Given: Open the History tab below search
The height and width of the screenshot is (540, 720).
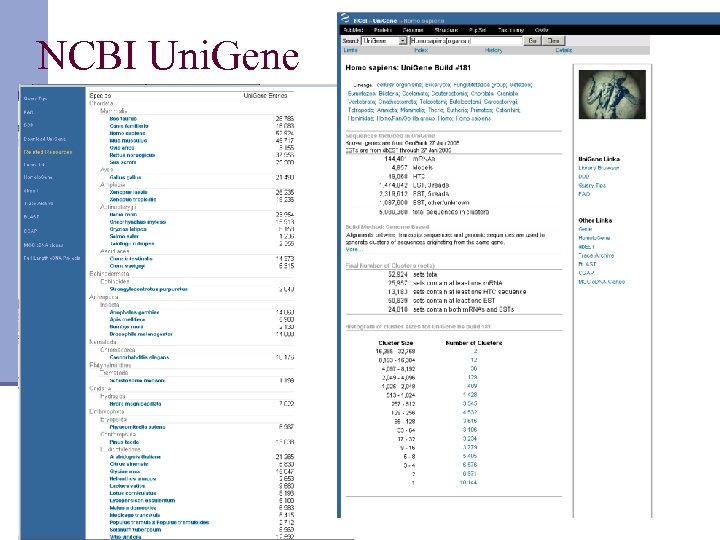Looking at the screenshot, I should [x=494, y=51].
